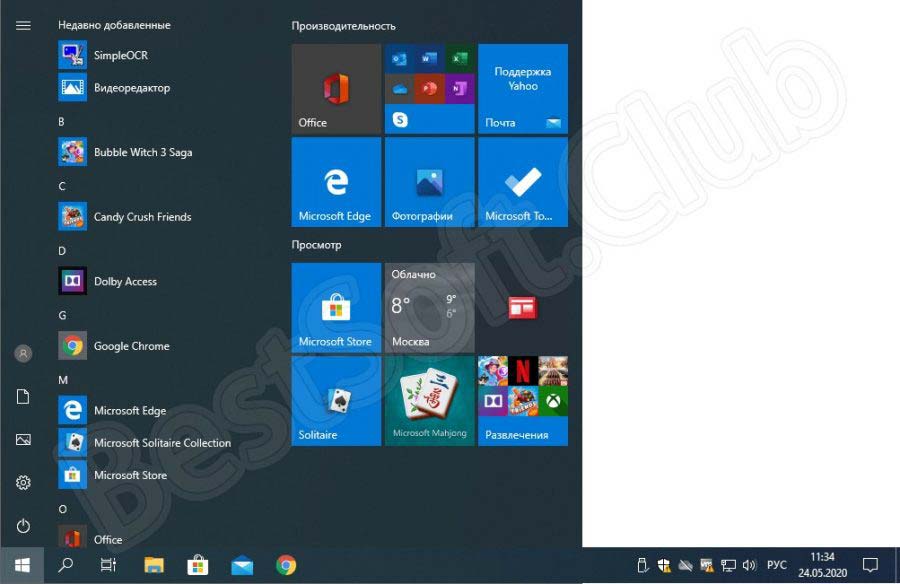The height and width of the screenshot is (584, 900).
Task: Open Settings gear in Start sidebar
Action: 23,482
